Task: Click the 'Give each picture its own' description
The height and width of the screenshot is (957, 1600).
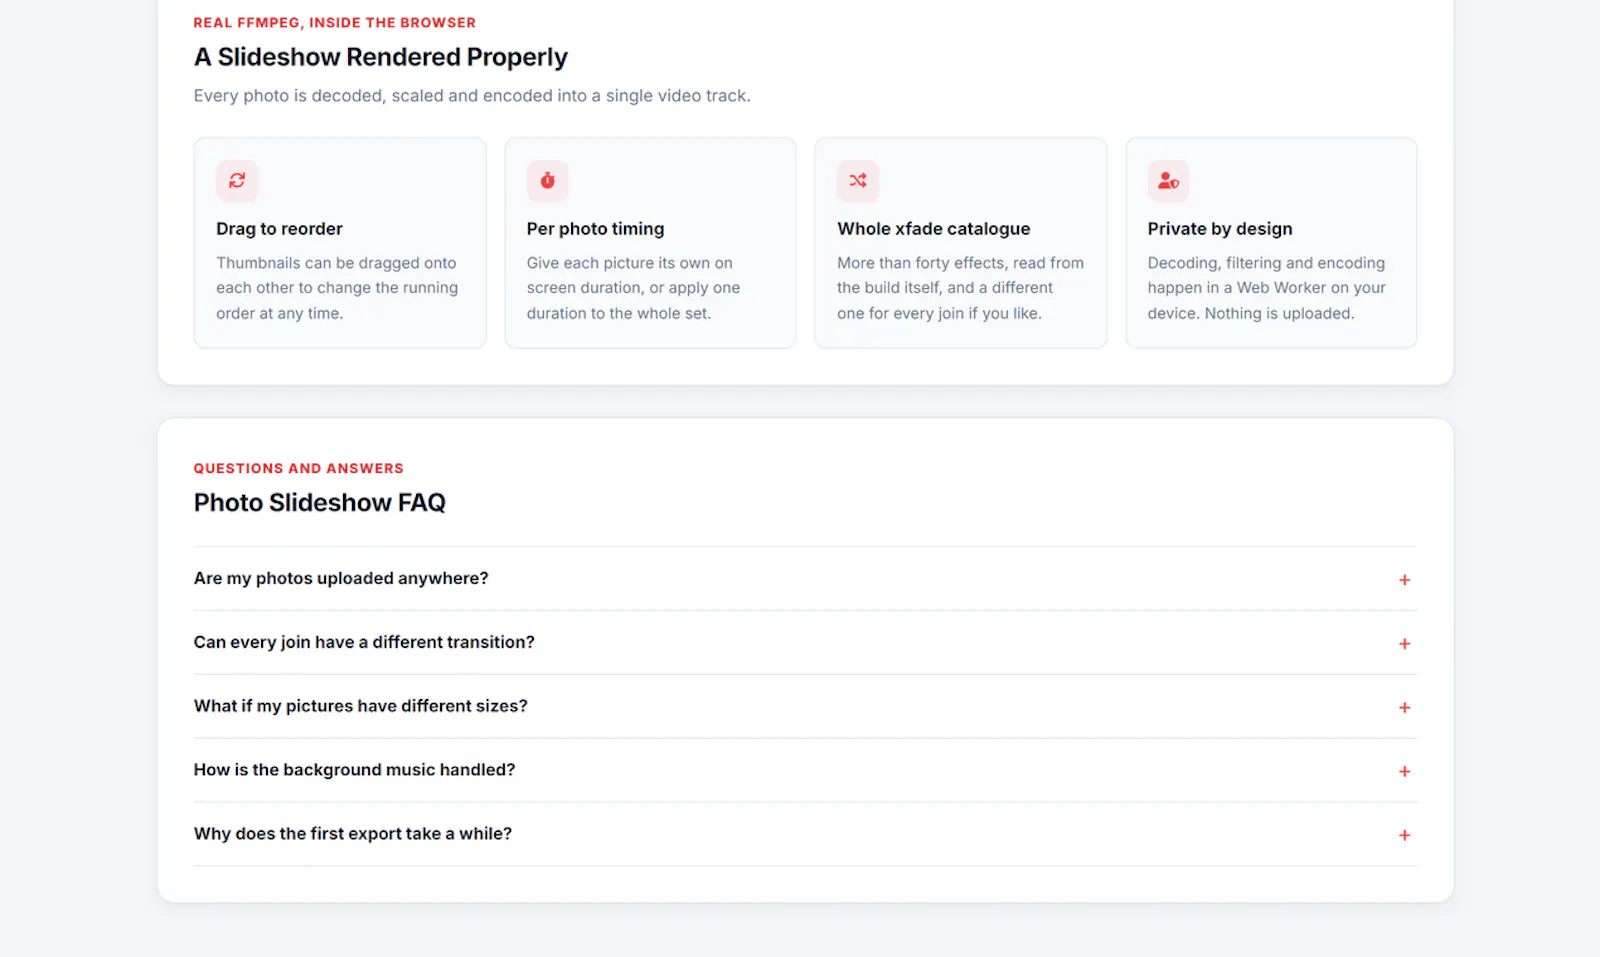Action: coord(634,288)
